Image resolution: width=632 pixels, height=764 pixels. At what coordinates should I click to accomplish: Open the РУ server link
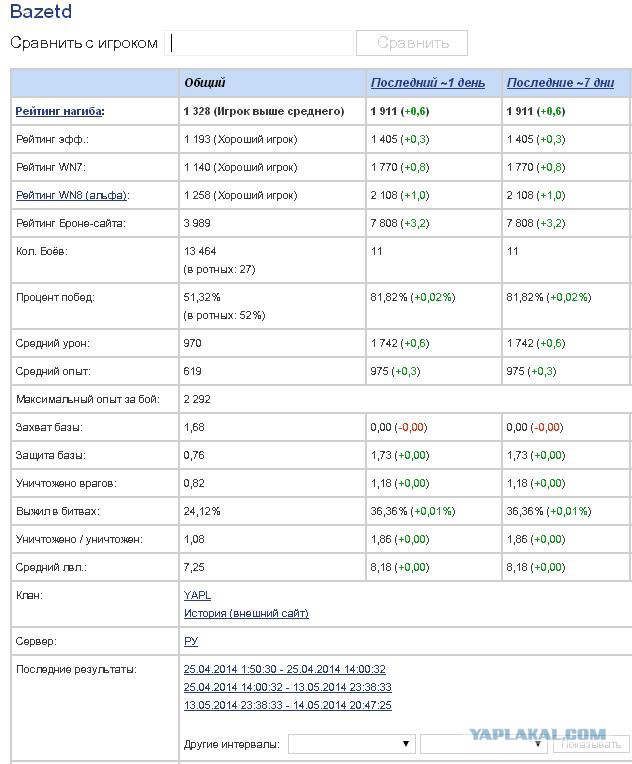pos(191,641)
